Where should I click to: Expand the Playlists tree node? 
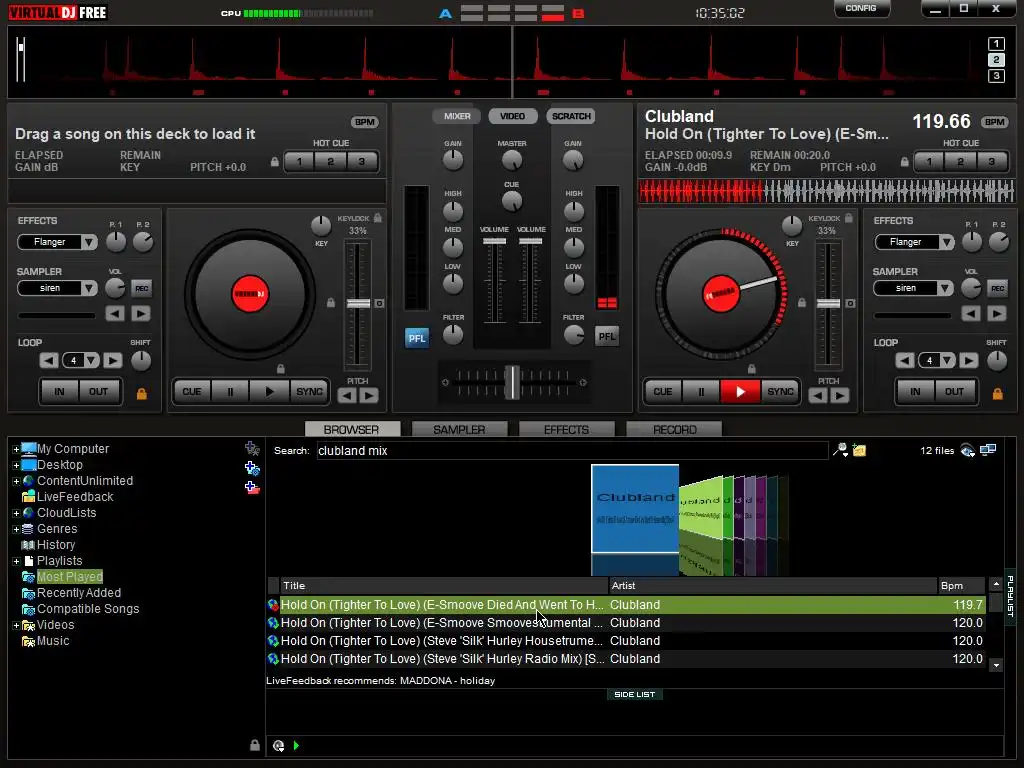pos(16,561)
